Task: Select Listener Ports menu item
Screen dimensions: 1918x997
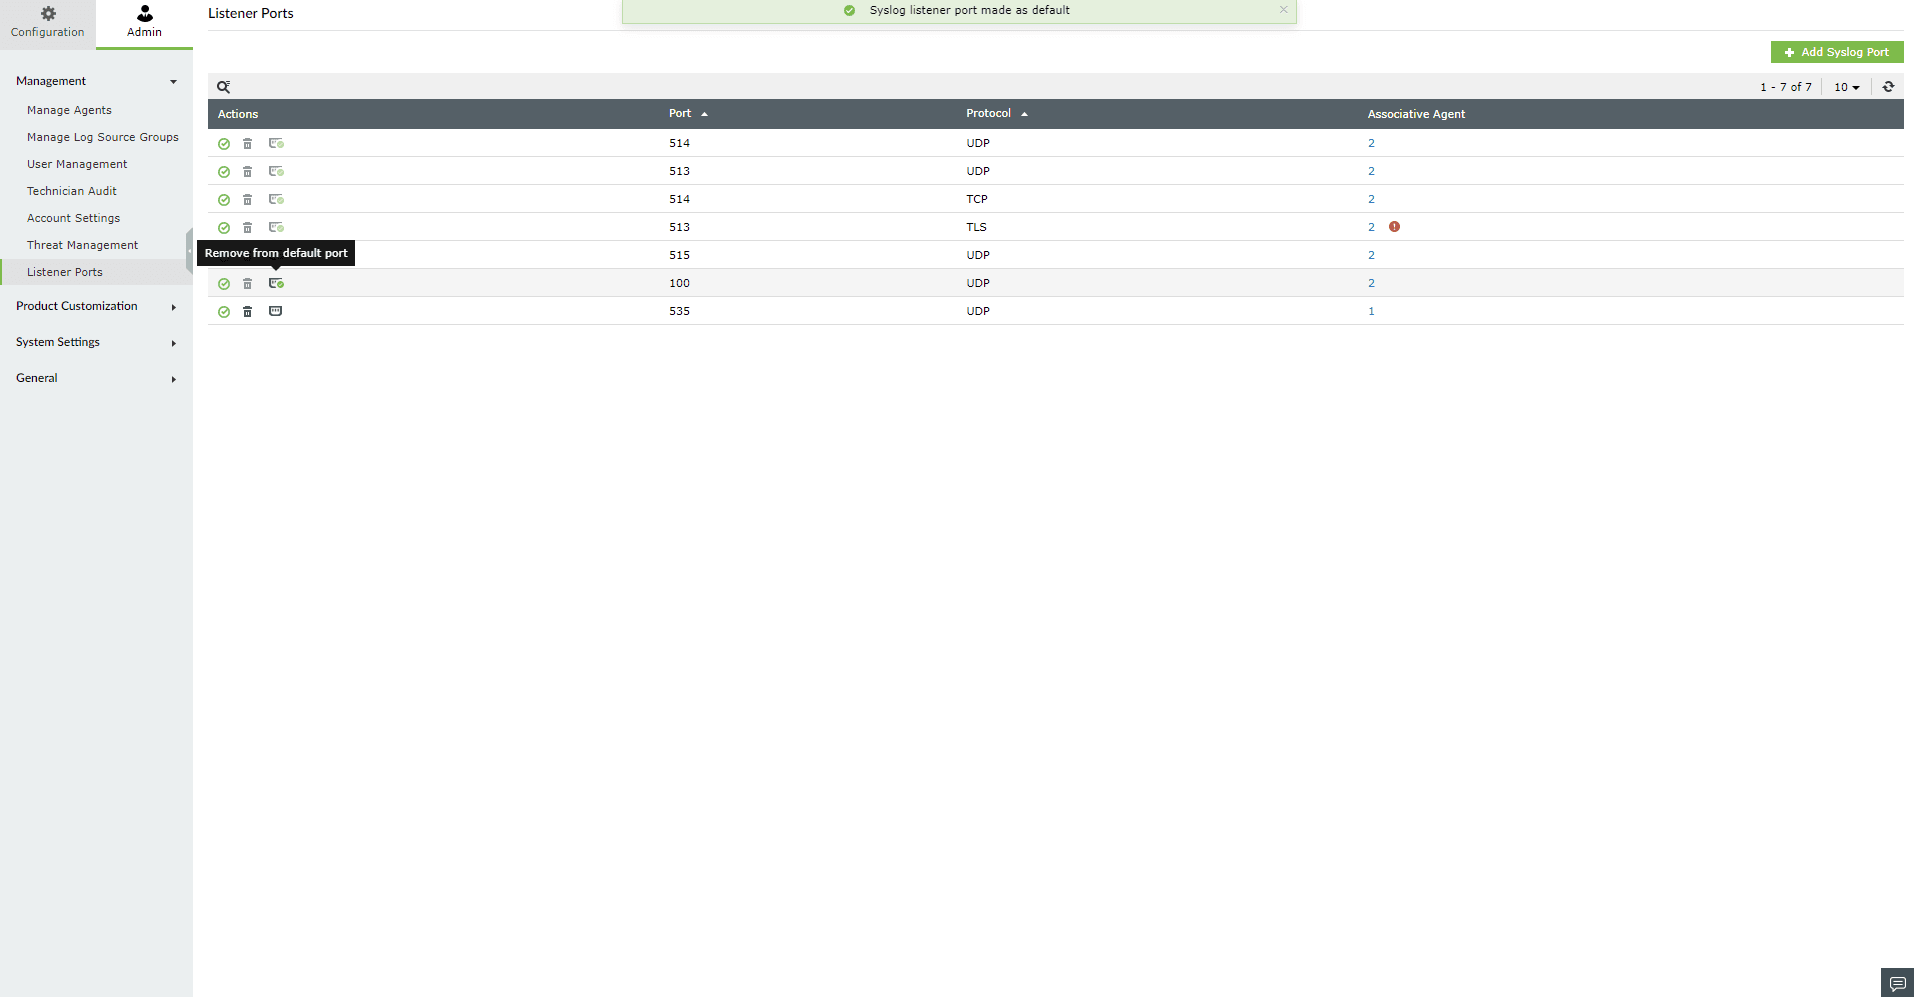Action: tap(64, 272)
